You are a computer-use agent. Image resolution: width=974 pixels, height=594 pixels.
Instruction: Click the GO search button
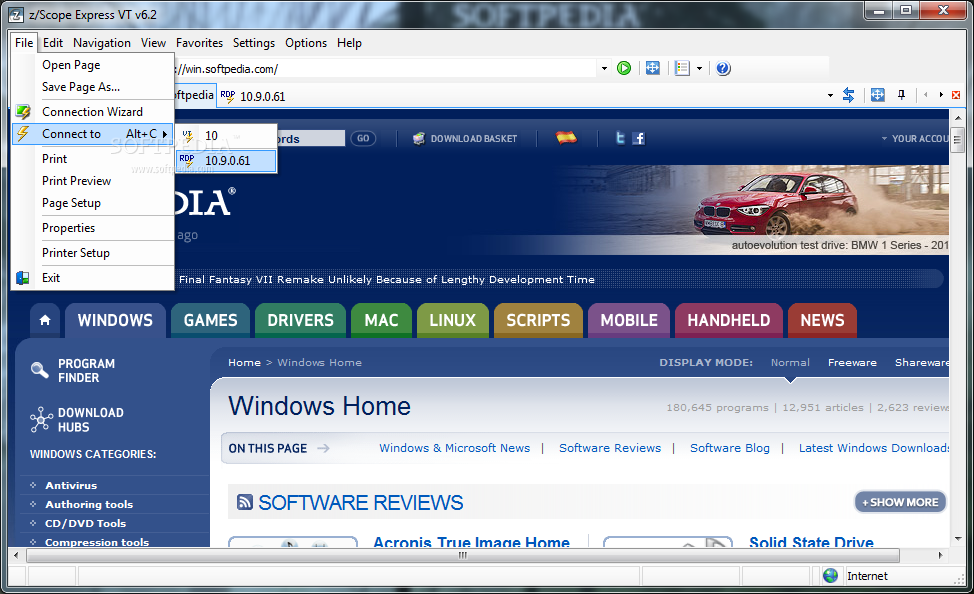tap(363, 139)
